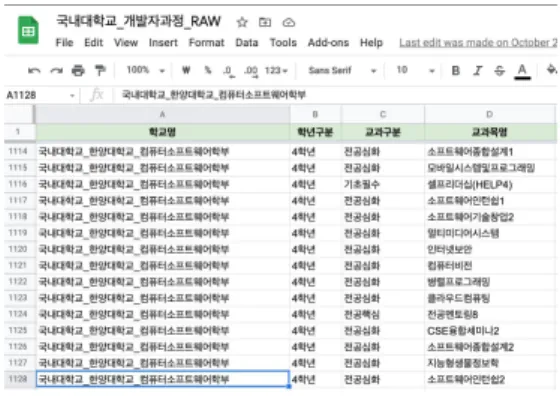Open the 123 number format dropdown
Viewport: 560px width, 396px height.
tap(276, 70)
